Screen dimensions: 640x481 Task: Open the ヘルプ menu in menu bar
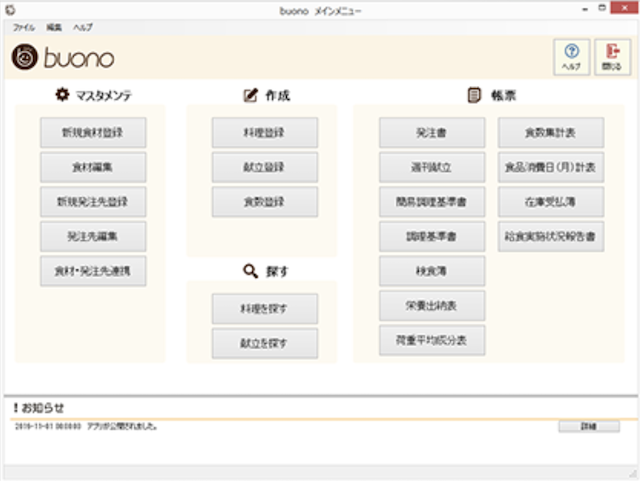click(83, 27)
